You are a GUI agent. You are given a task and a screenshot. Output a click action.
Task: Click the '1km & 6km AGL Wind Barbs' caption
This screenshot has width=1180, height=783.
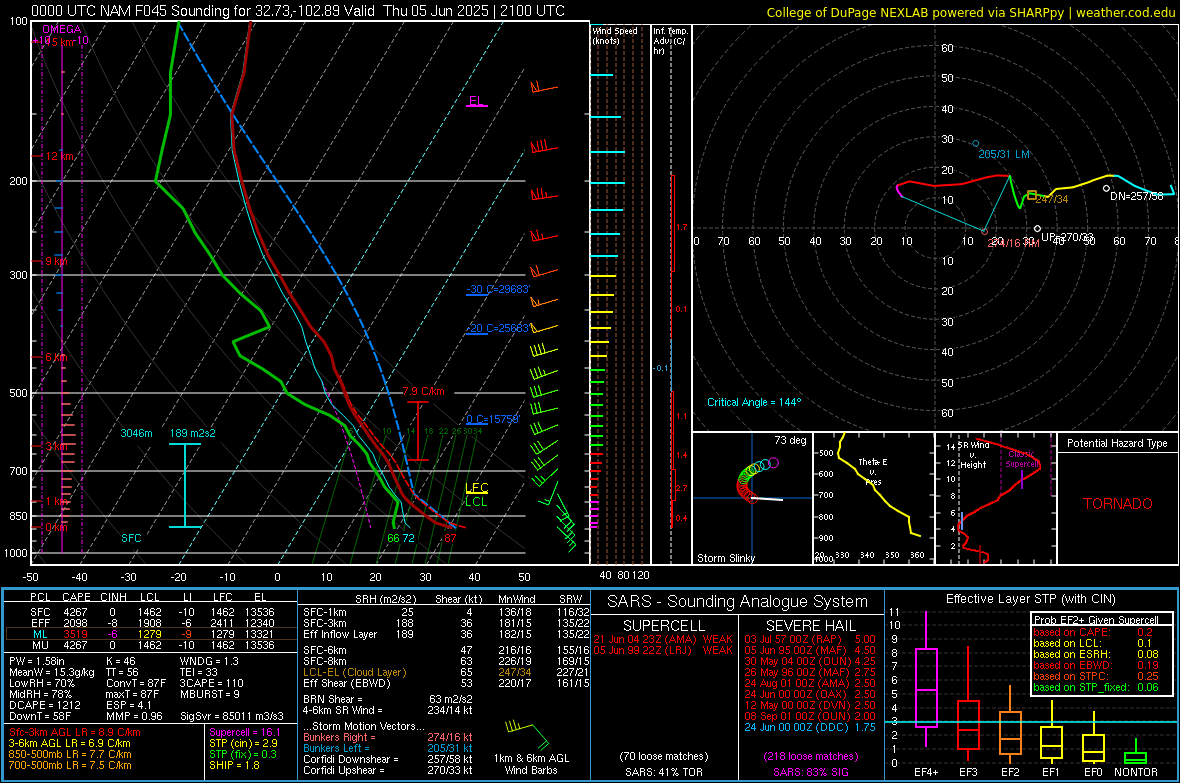(531, 764)
